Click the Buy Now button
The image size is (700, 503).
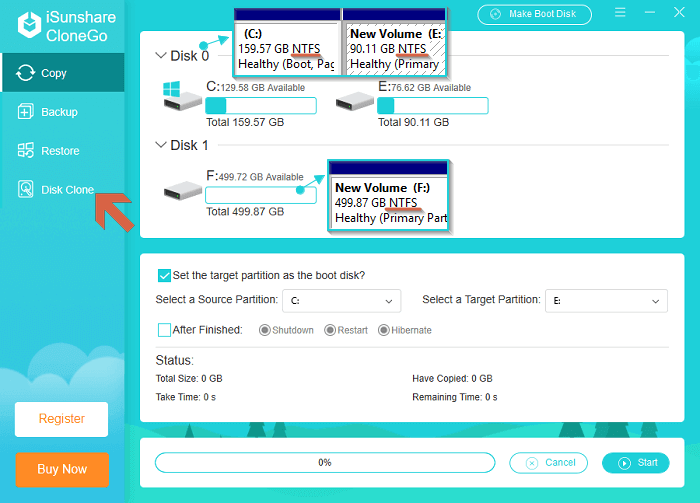point(62,470)
